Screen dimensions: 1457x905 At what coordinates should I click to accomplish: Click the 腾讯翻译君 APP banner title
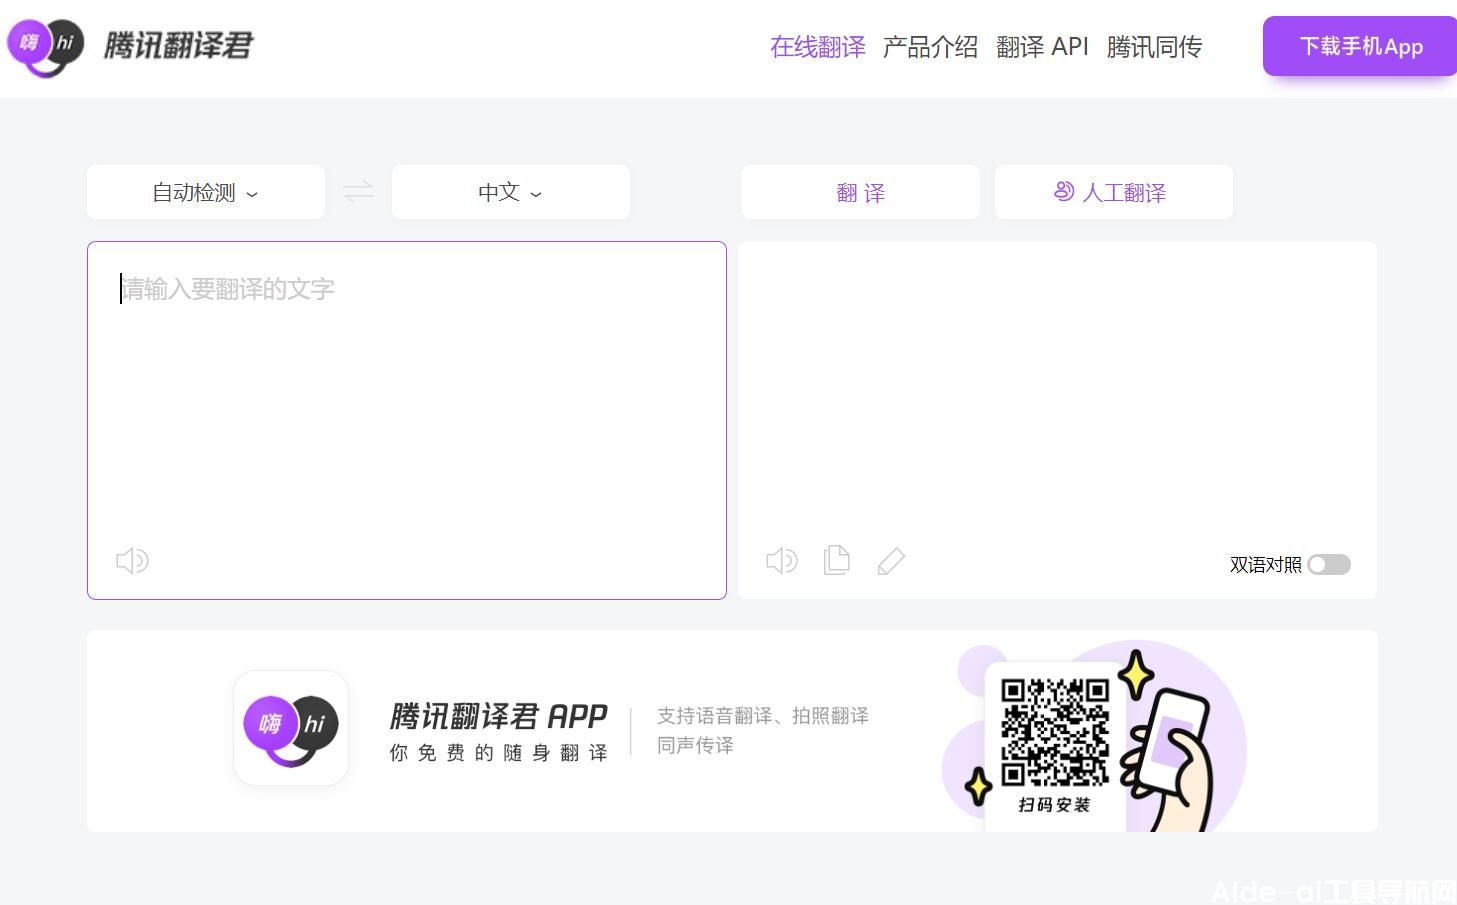(498, 716)
